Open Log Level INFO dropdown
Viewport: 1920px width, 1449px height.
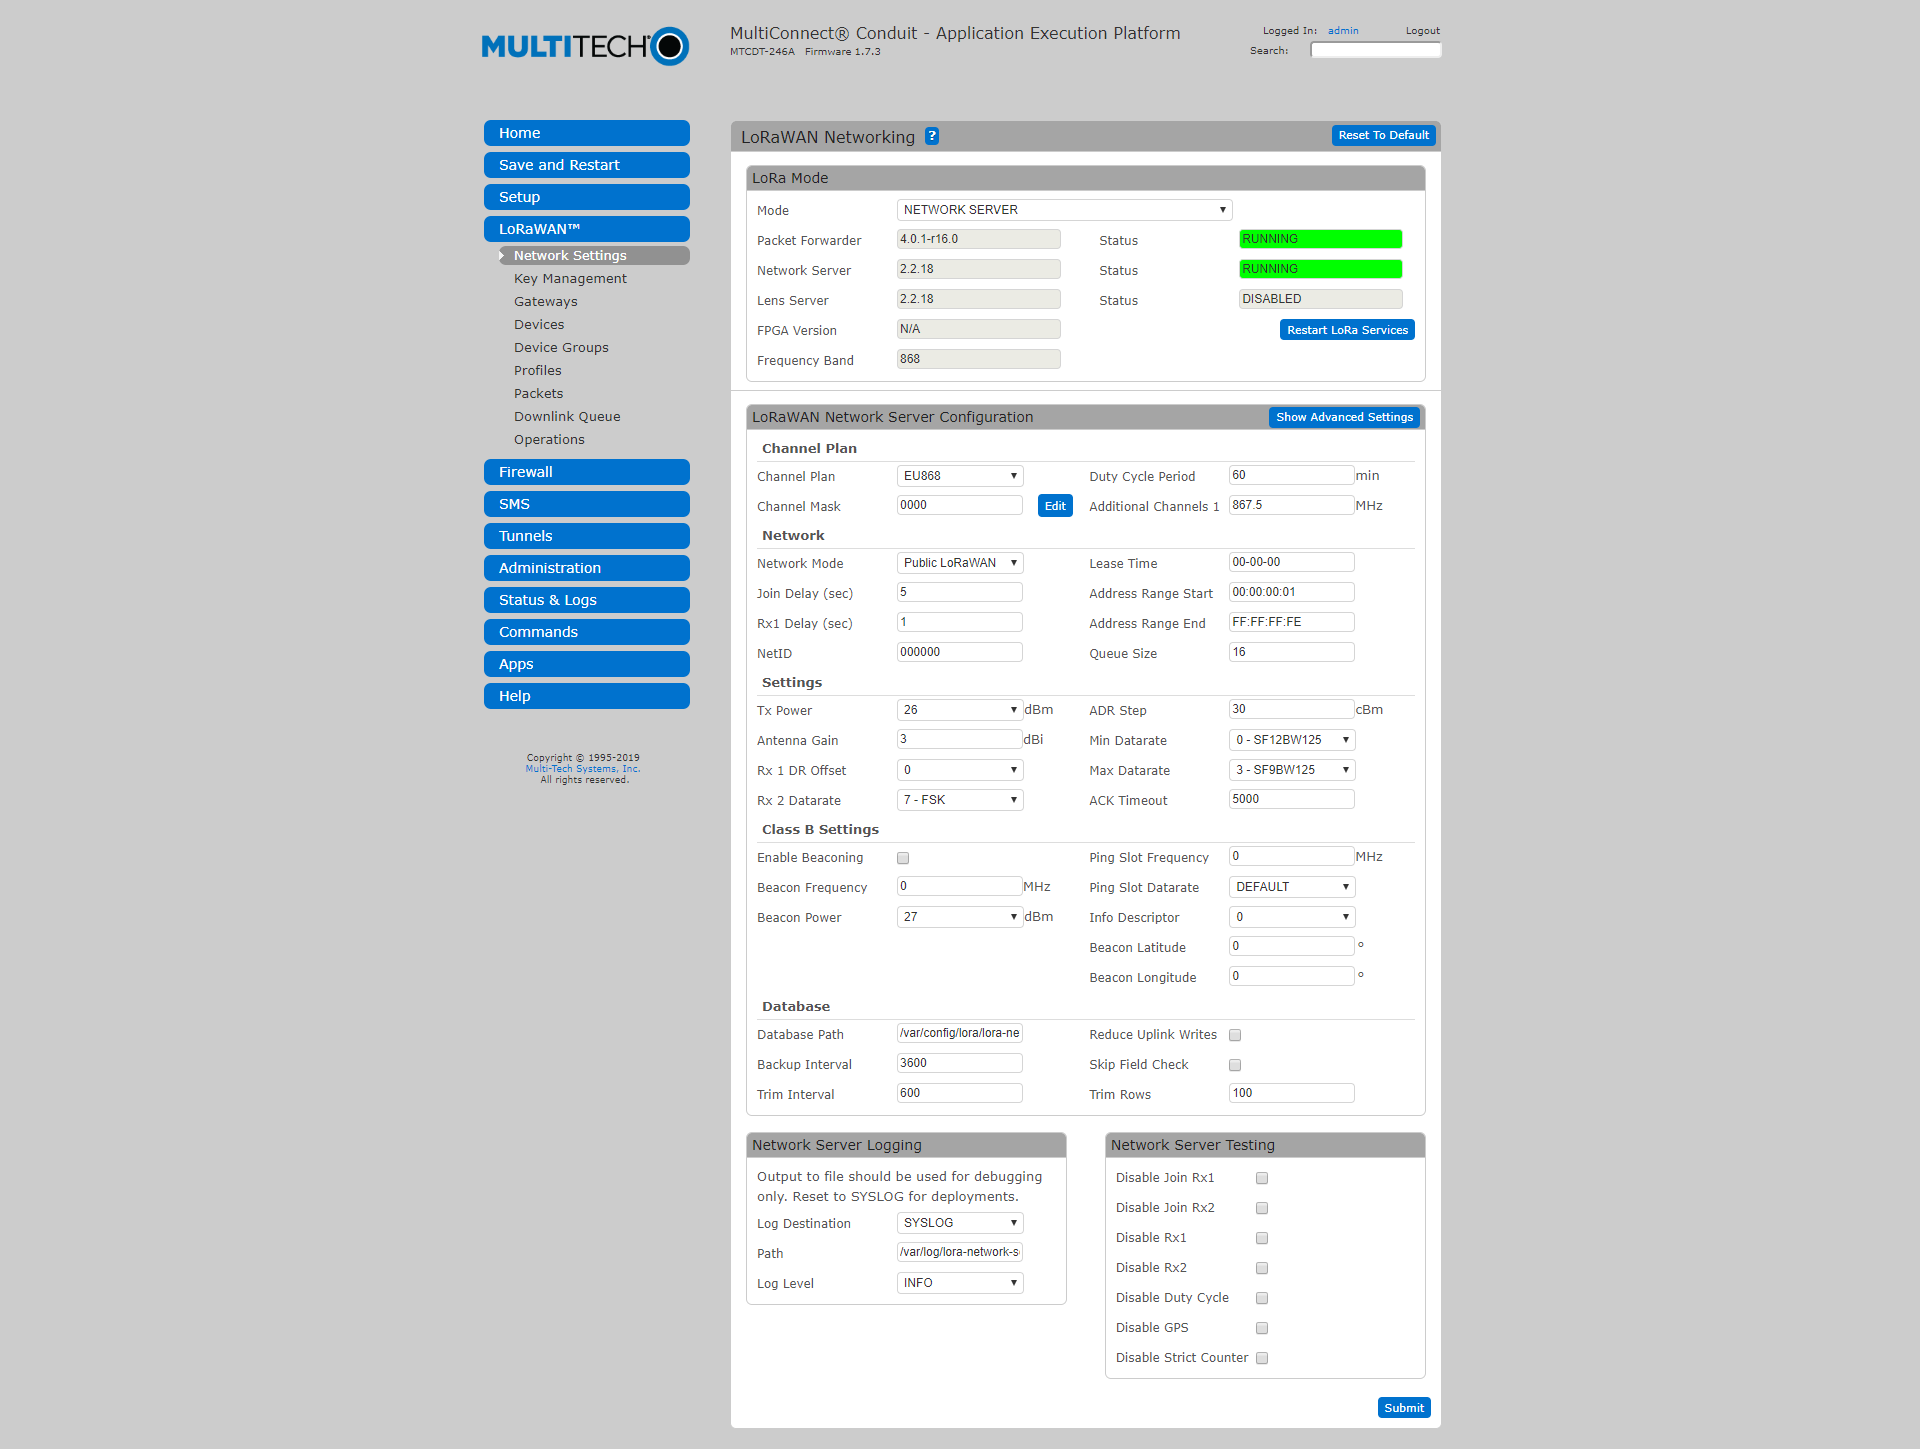960,1283
